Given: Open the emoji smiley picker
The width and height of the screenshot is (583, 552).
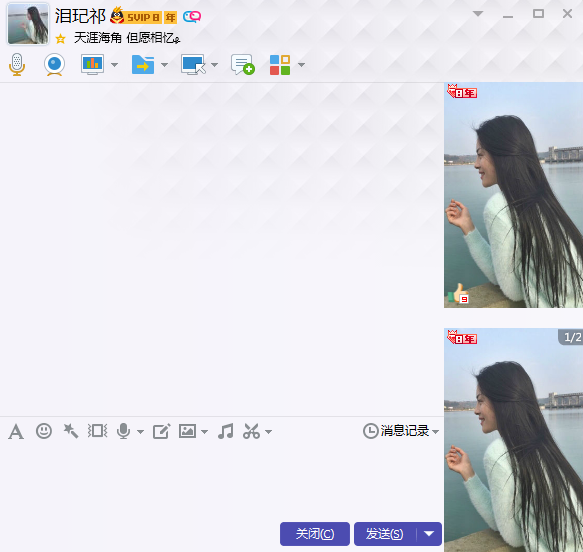Looking at the screenshot, I should [x=44, y=431].
